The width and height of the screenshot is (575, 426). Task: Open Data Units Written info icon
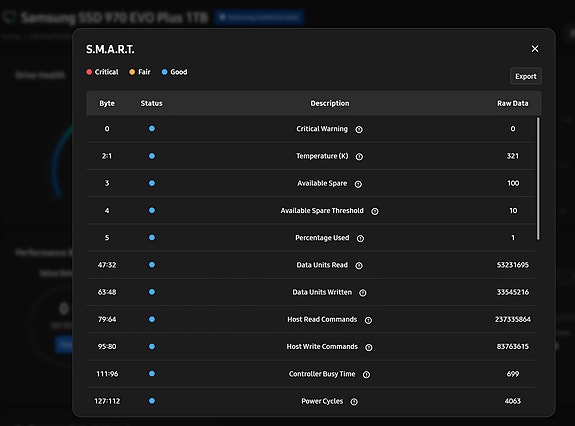pyautogui.click(x=363, y=293)
